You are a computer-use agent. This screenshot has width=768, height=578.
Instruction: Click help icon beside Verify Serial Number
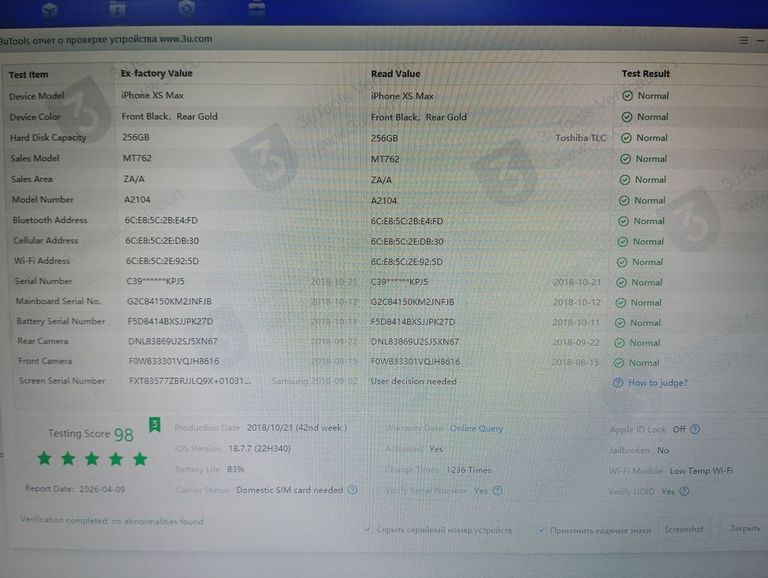tap(497, 491)
